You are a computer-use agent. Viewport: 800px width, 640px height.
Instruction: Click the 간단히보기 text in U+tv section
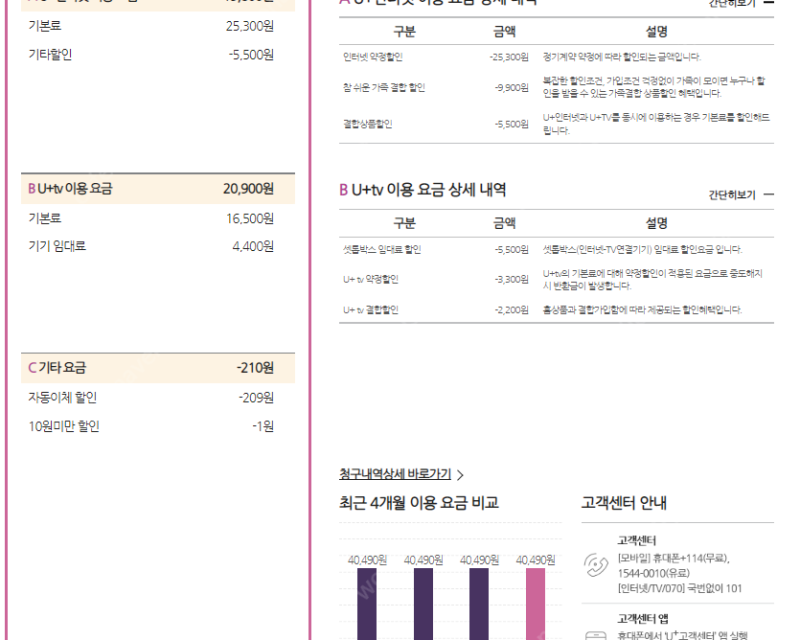click(x=732, y=194)
